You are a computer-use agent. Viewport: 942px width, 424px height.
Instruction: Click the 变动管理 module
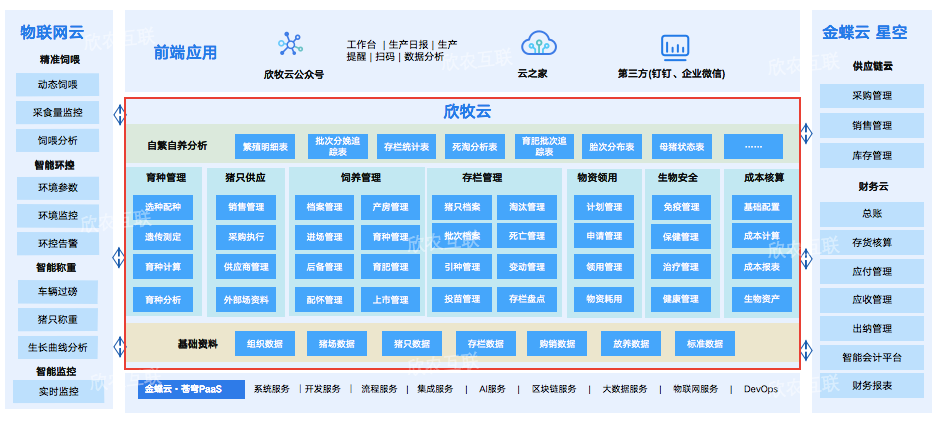(x=527, y=267)
